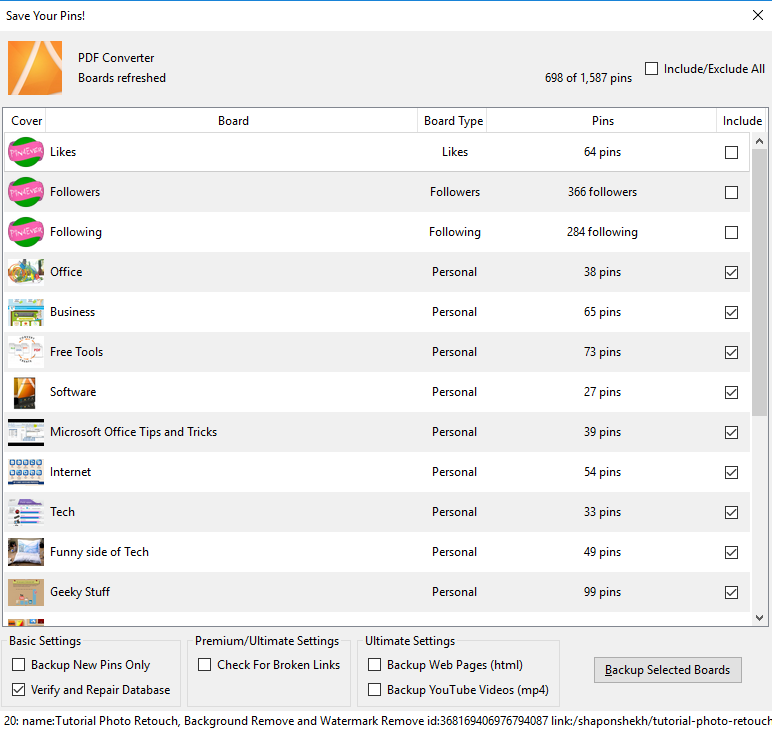
Task: Click the Internet board cover thumbnail
Action: click(26, 472)
